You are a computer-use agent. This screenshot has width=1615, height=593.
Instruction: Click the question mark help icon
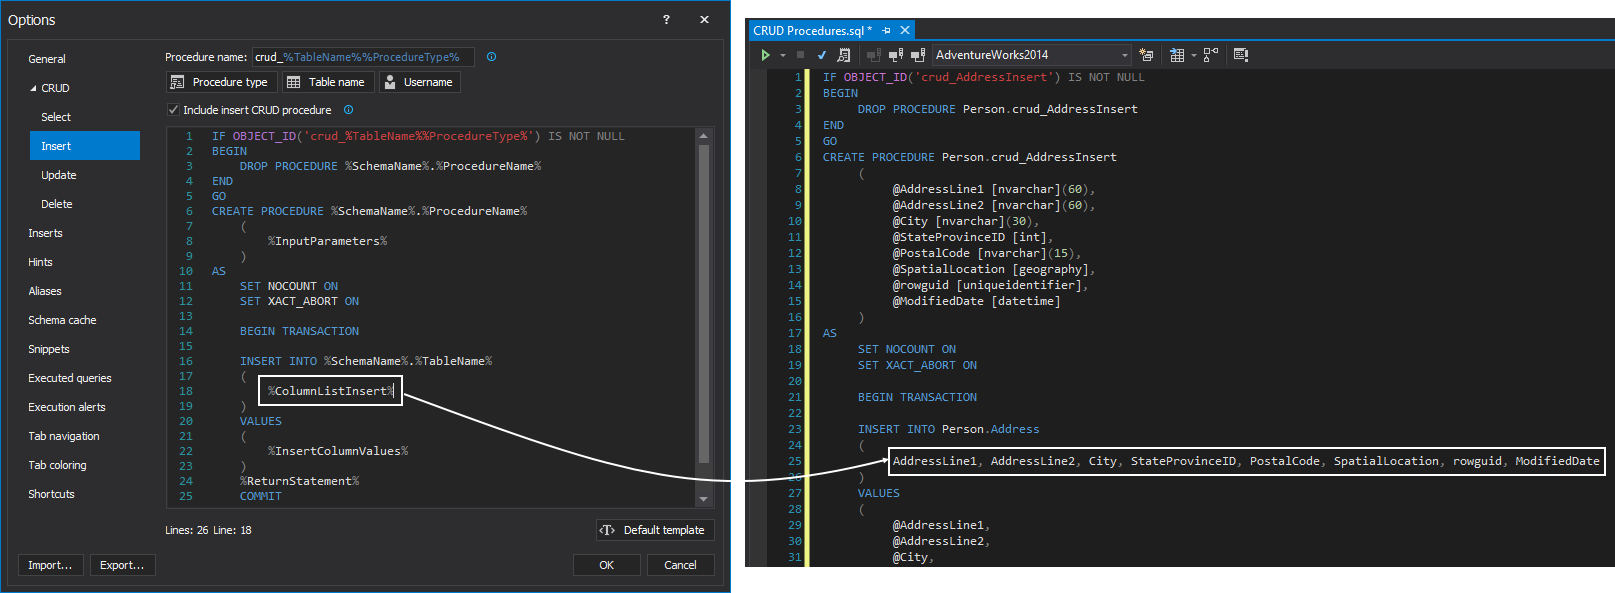[x=666, y=20]
